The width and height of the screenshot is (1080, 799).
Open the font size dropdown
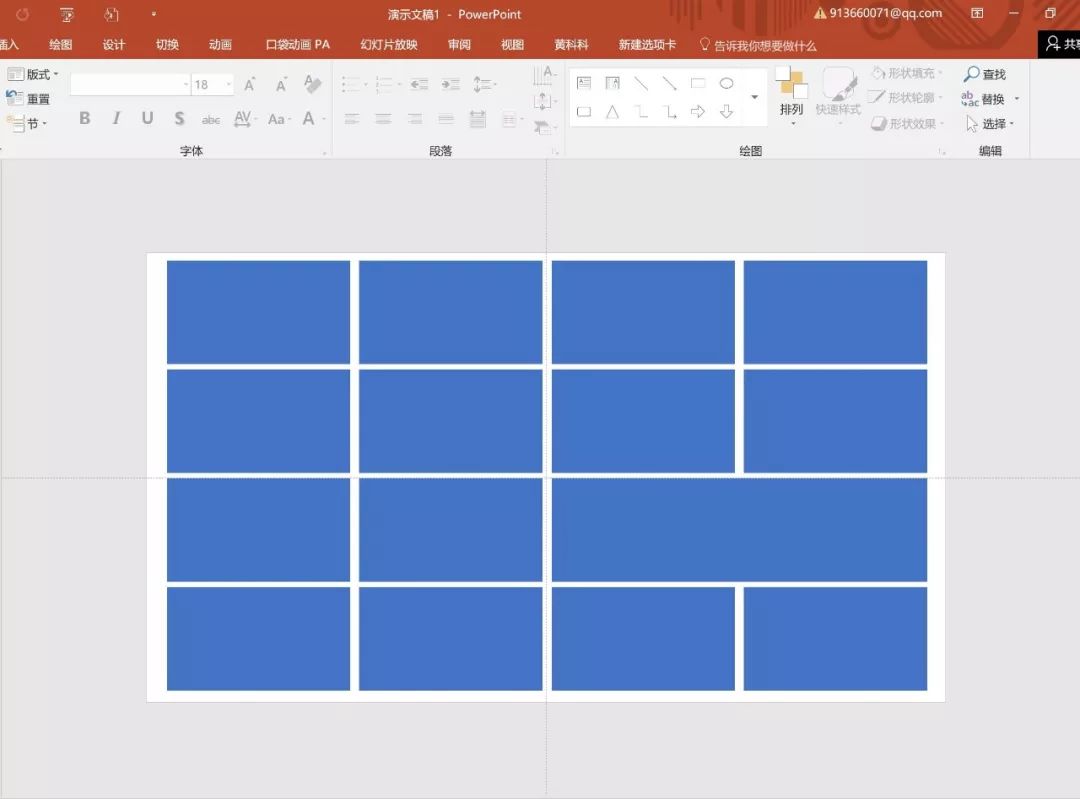point(228,85)
